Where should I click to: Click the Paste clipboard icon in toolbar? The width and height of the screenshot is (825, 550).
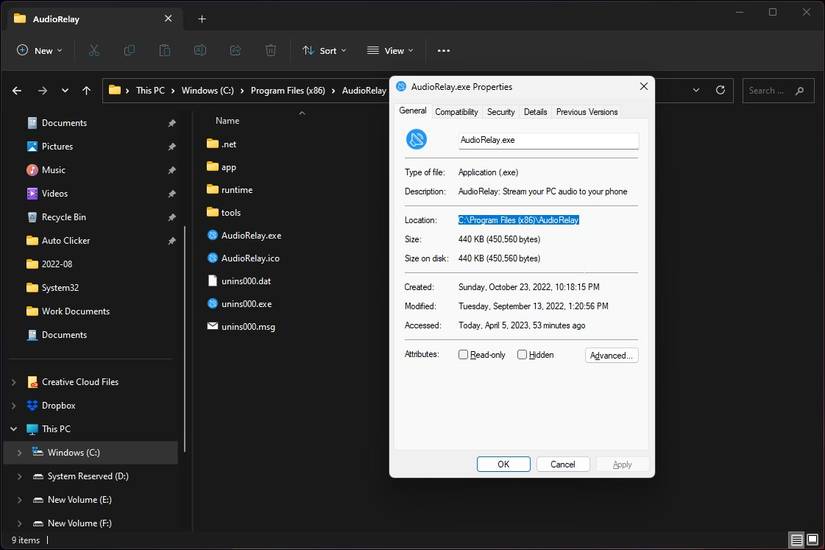(x=165, y=51)
